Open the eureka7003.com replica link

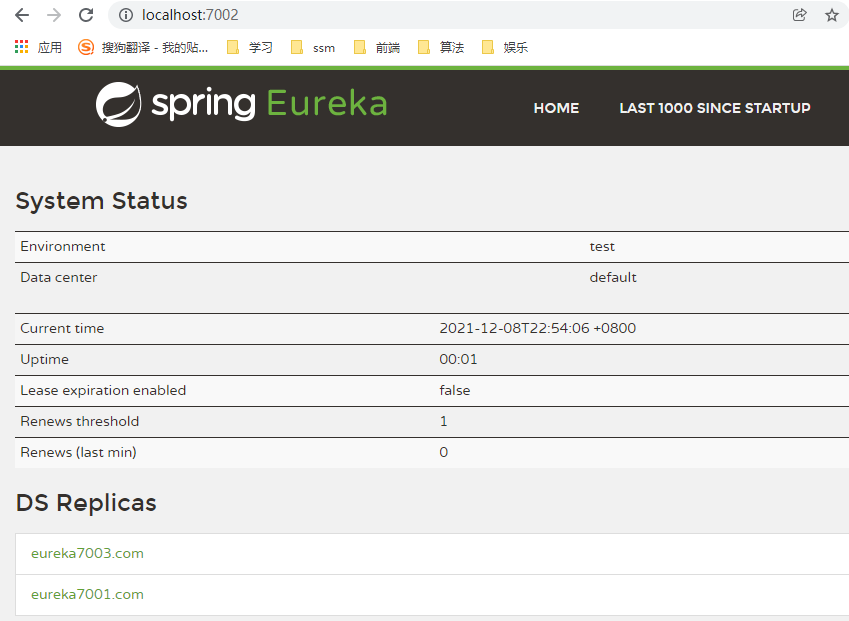point(87,553)
